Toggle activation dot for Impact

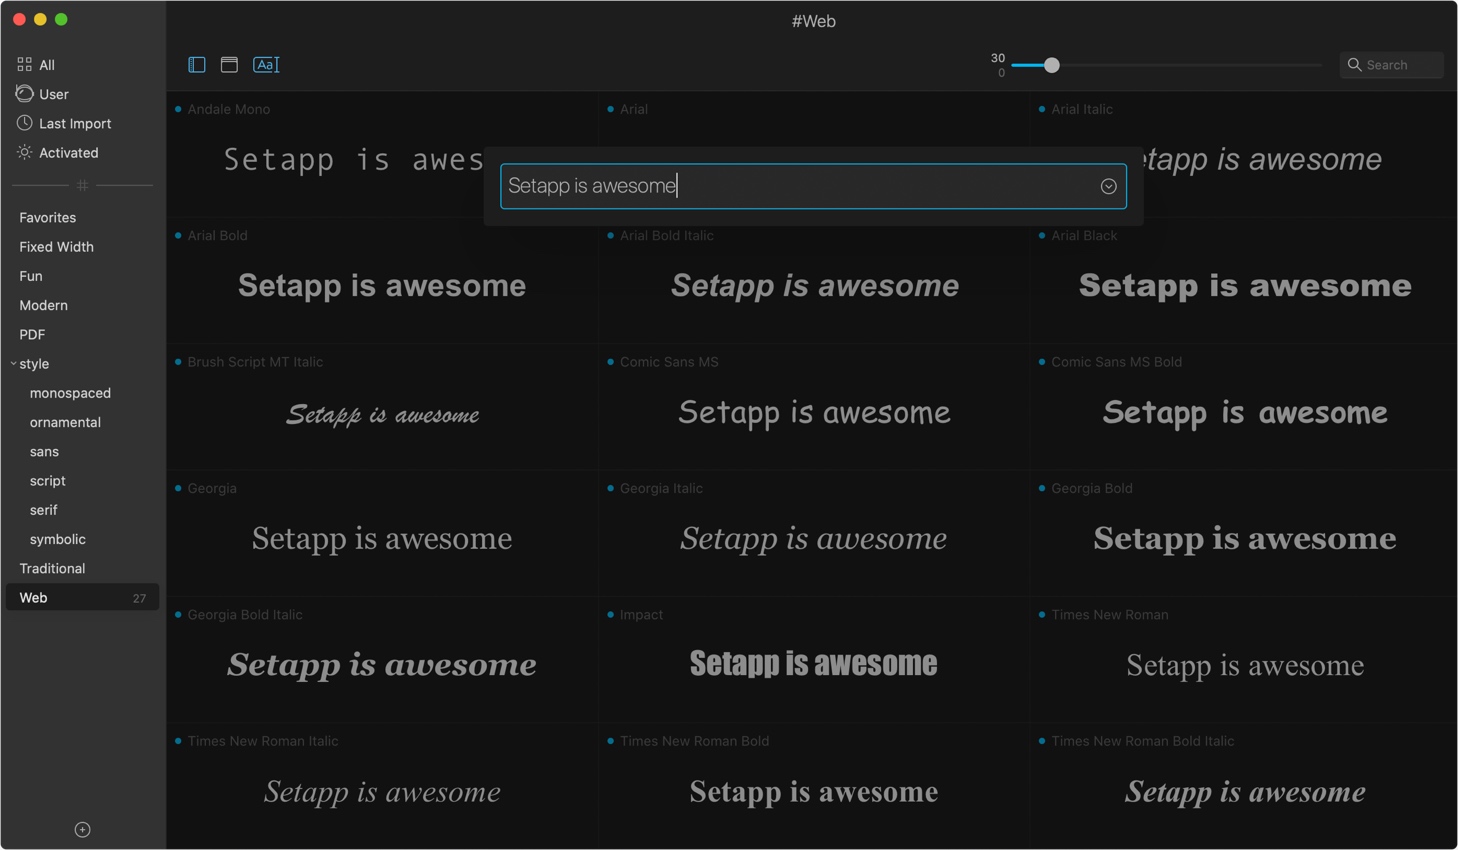click(x=610, y=615)
